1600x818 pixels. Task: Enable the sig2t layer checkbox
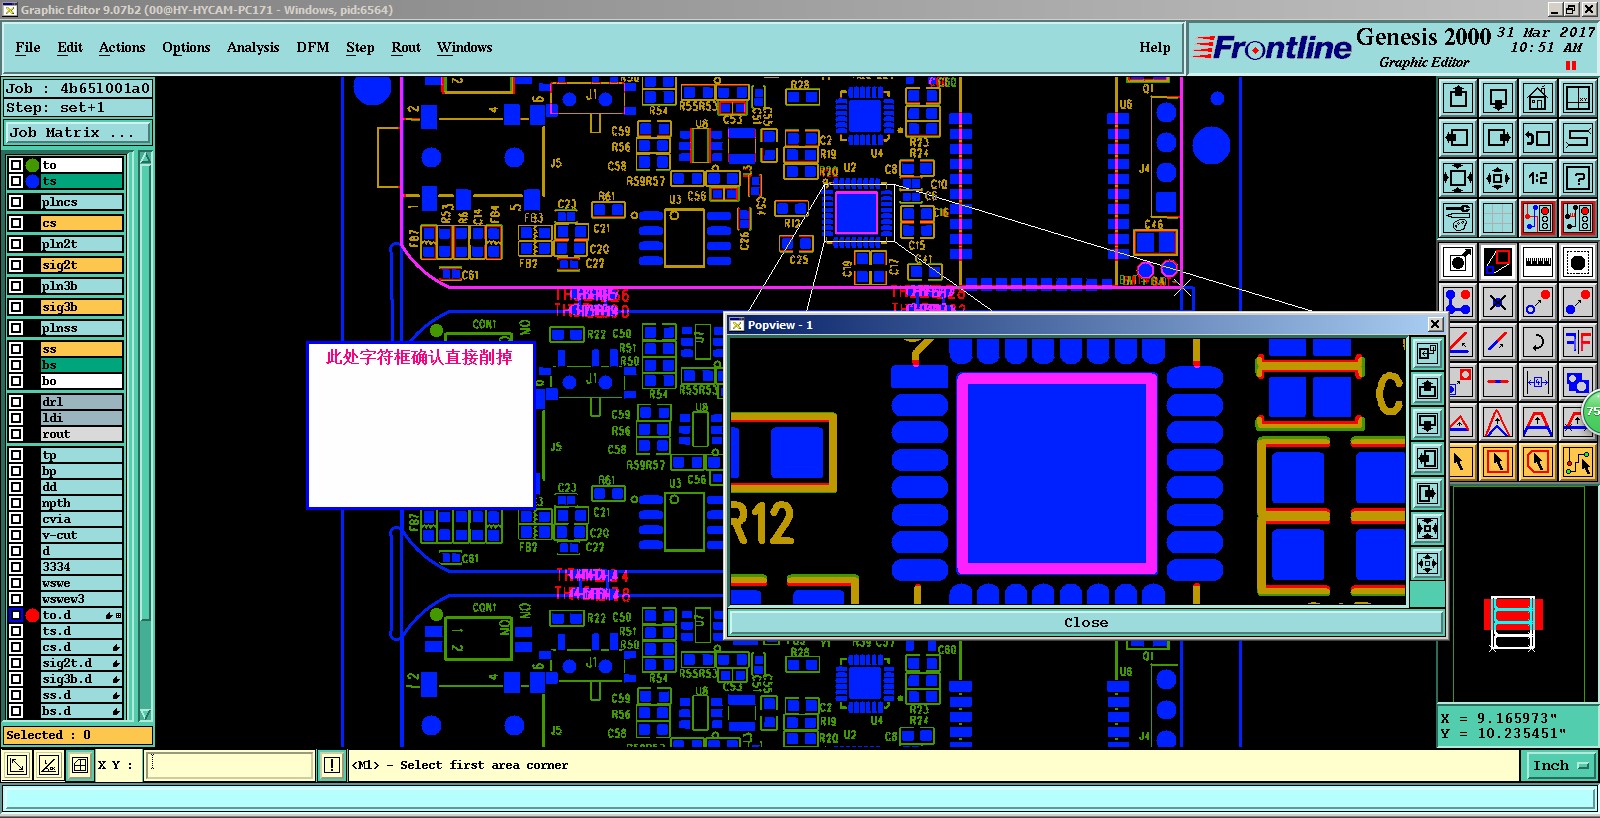coord(16,265)
